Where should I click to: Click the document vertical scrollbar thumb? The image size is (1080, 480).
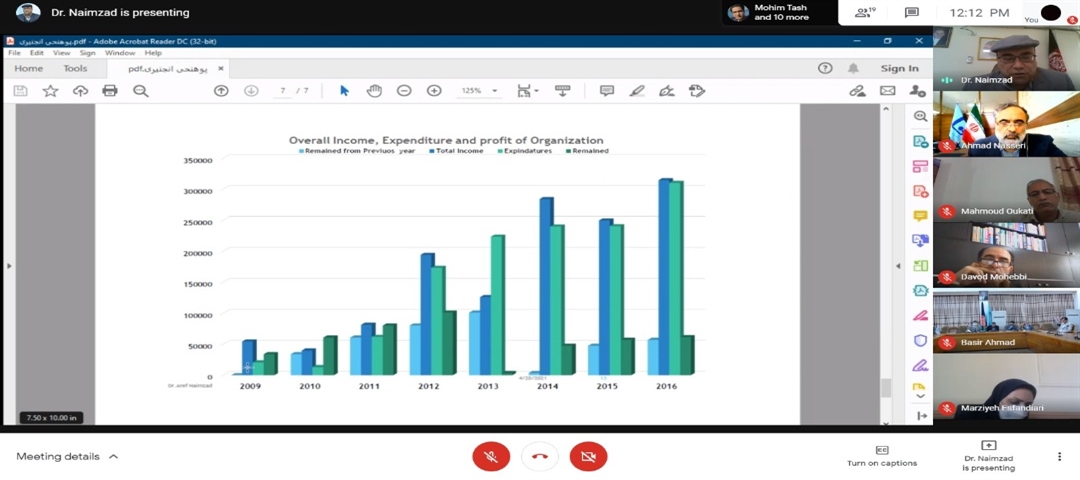point(886,387)
